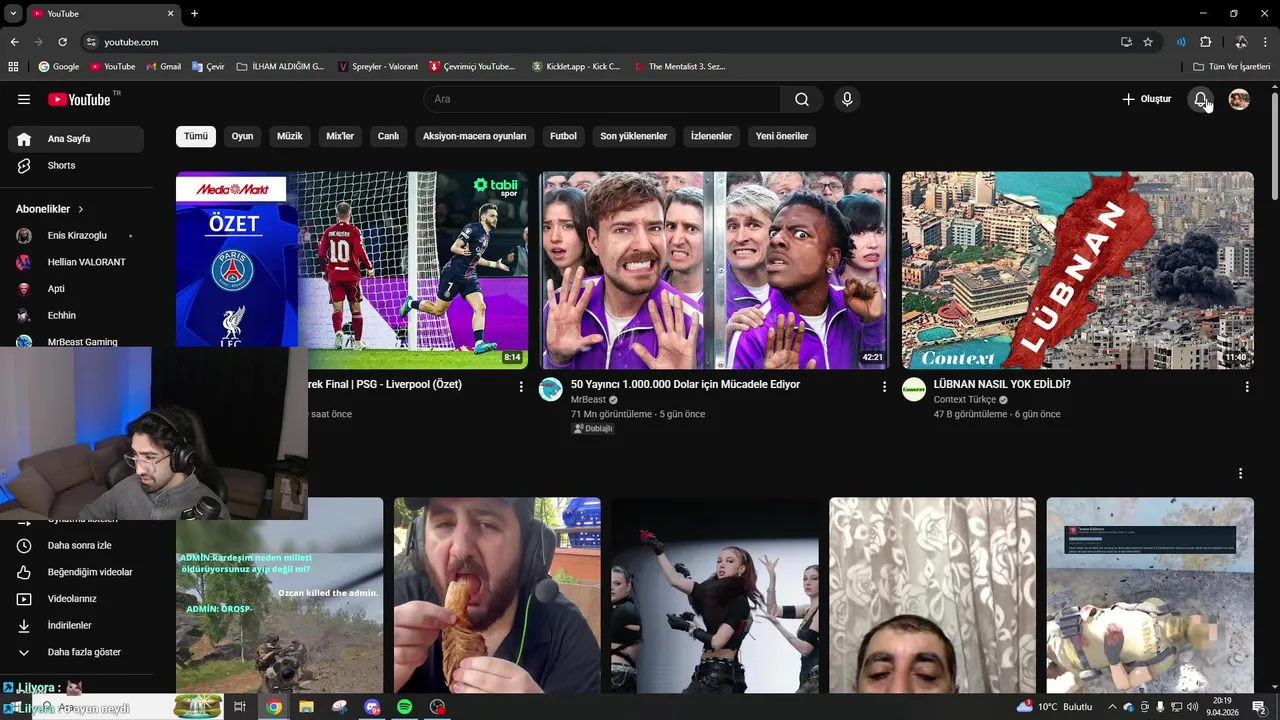Open the Chrome extensions puzzle icon

point(1205,42)
